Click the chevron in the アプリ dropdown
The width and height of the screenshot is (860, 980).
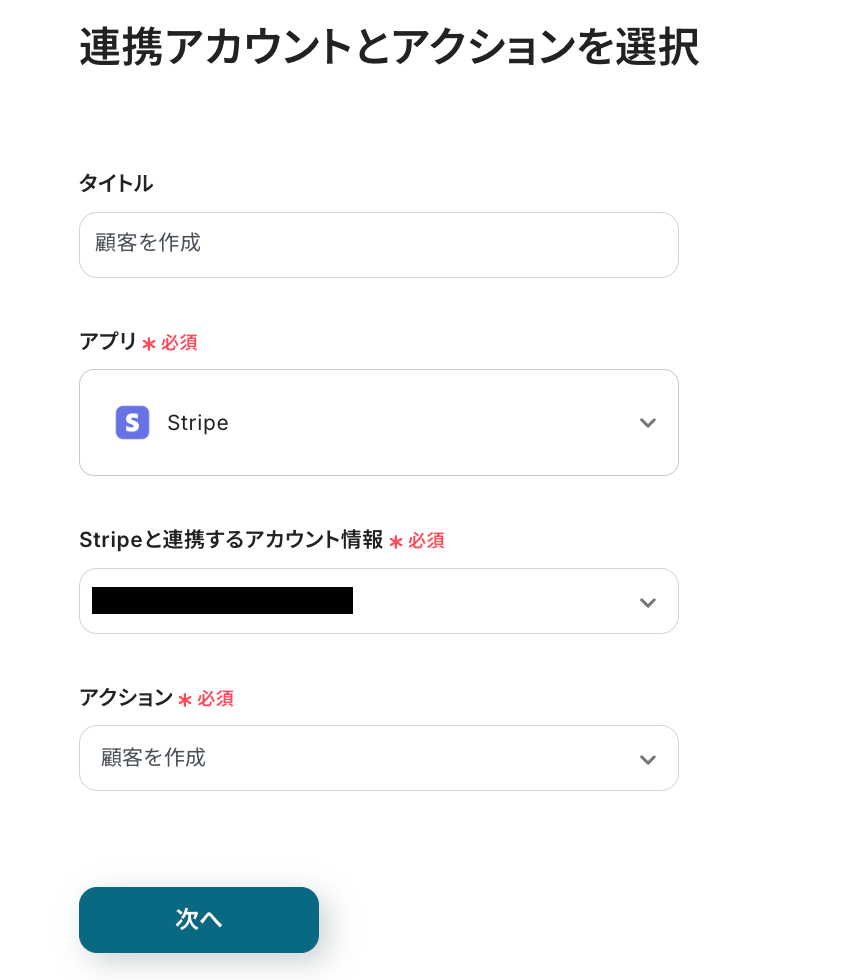click(647, 423)
